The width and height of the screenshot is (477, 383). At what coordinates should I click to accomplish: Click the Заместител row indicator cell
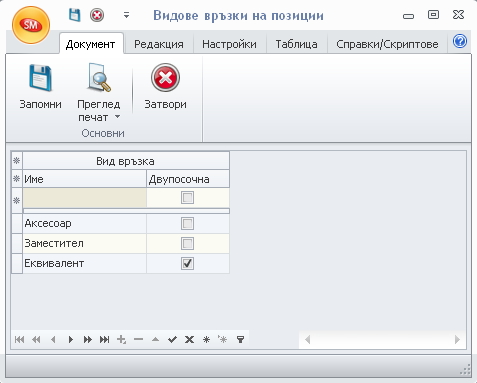(x=17, y=243)
